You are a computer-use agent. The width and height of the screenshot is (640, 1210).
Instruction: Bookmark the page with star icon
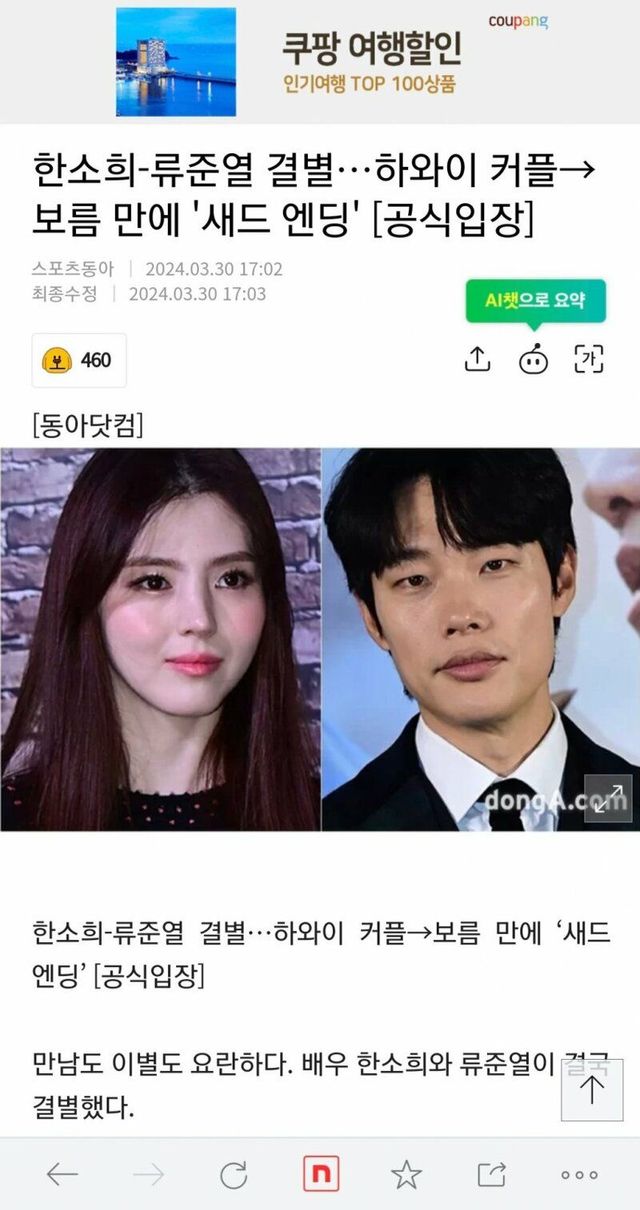click(x=406, y=1175)
